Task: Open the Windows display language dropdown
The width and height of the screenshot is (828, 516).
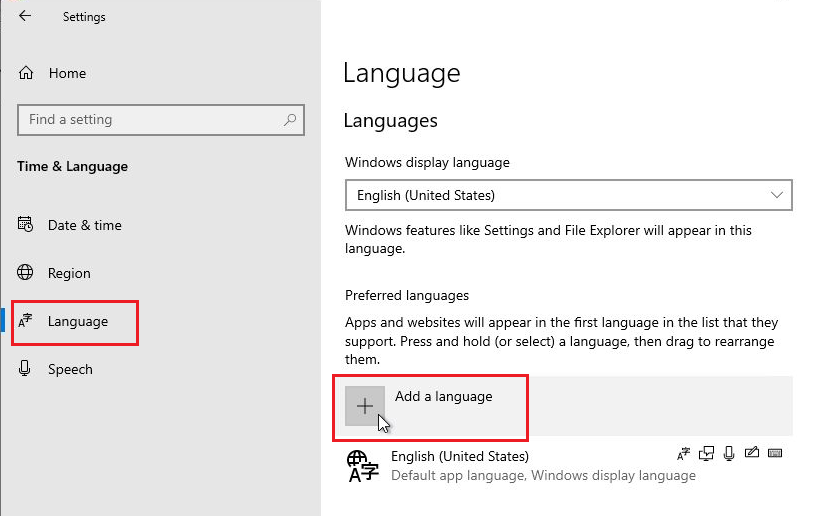Action: (569, 195)
